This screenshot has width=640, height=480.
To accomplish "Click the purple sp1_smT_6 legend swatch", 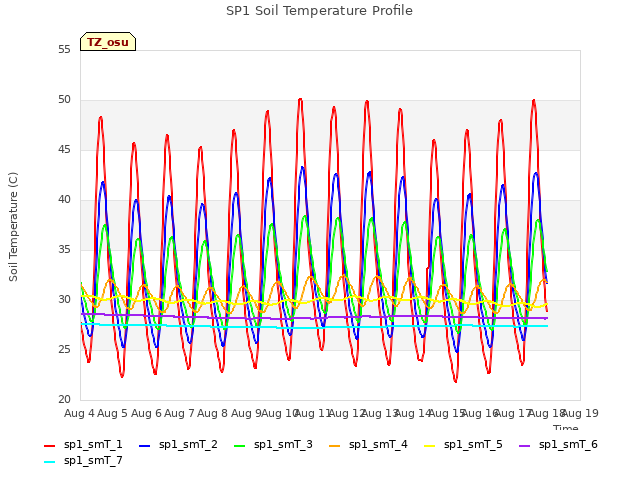I will pos(524,446).
